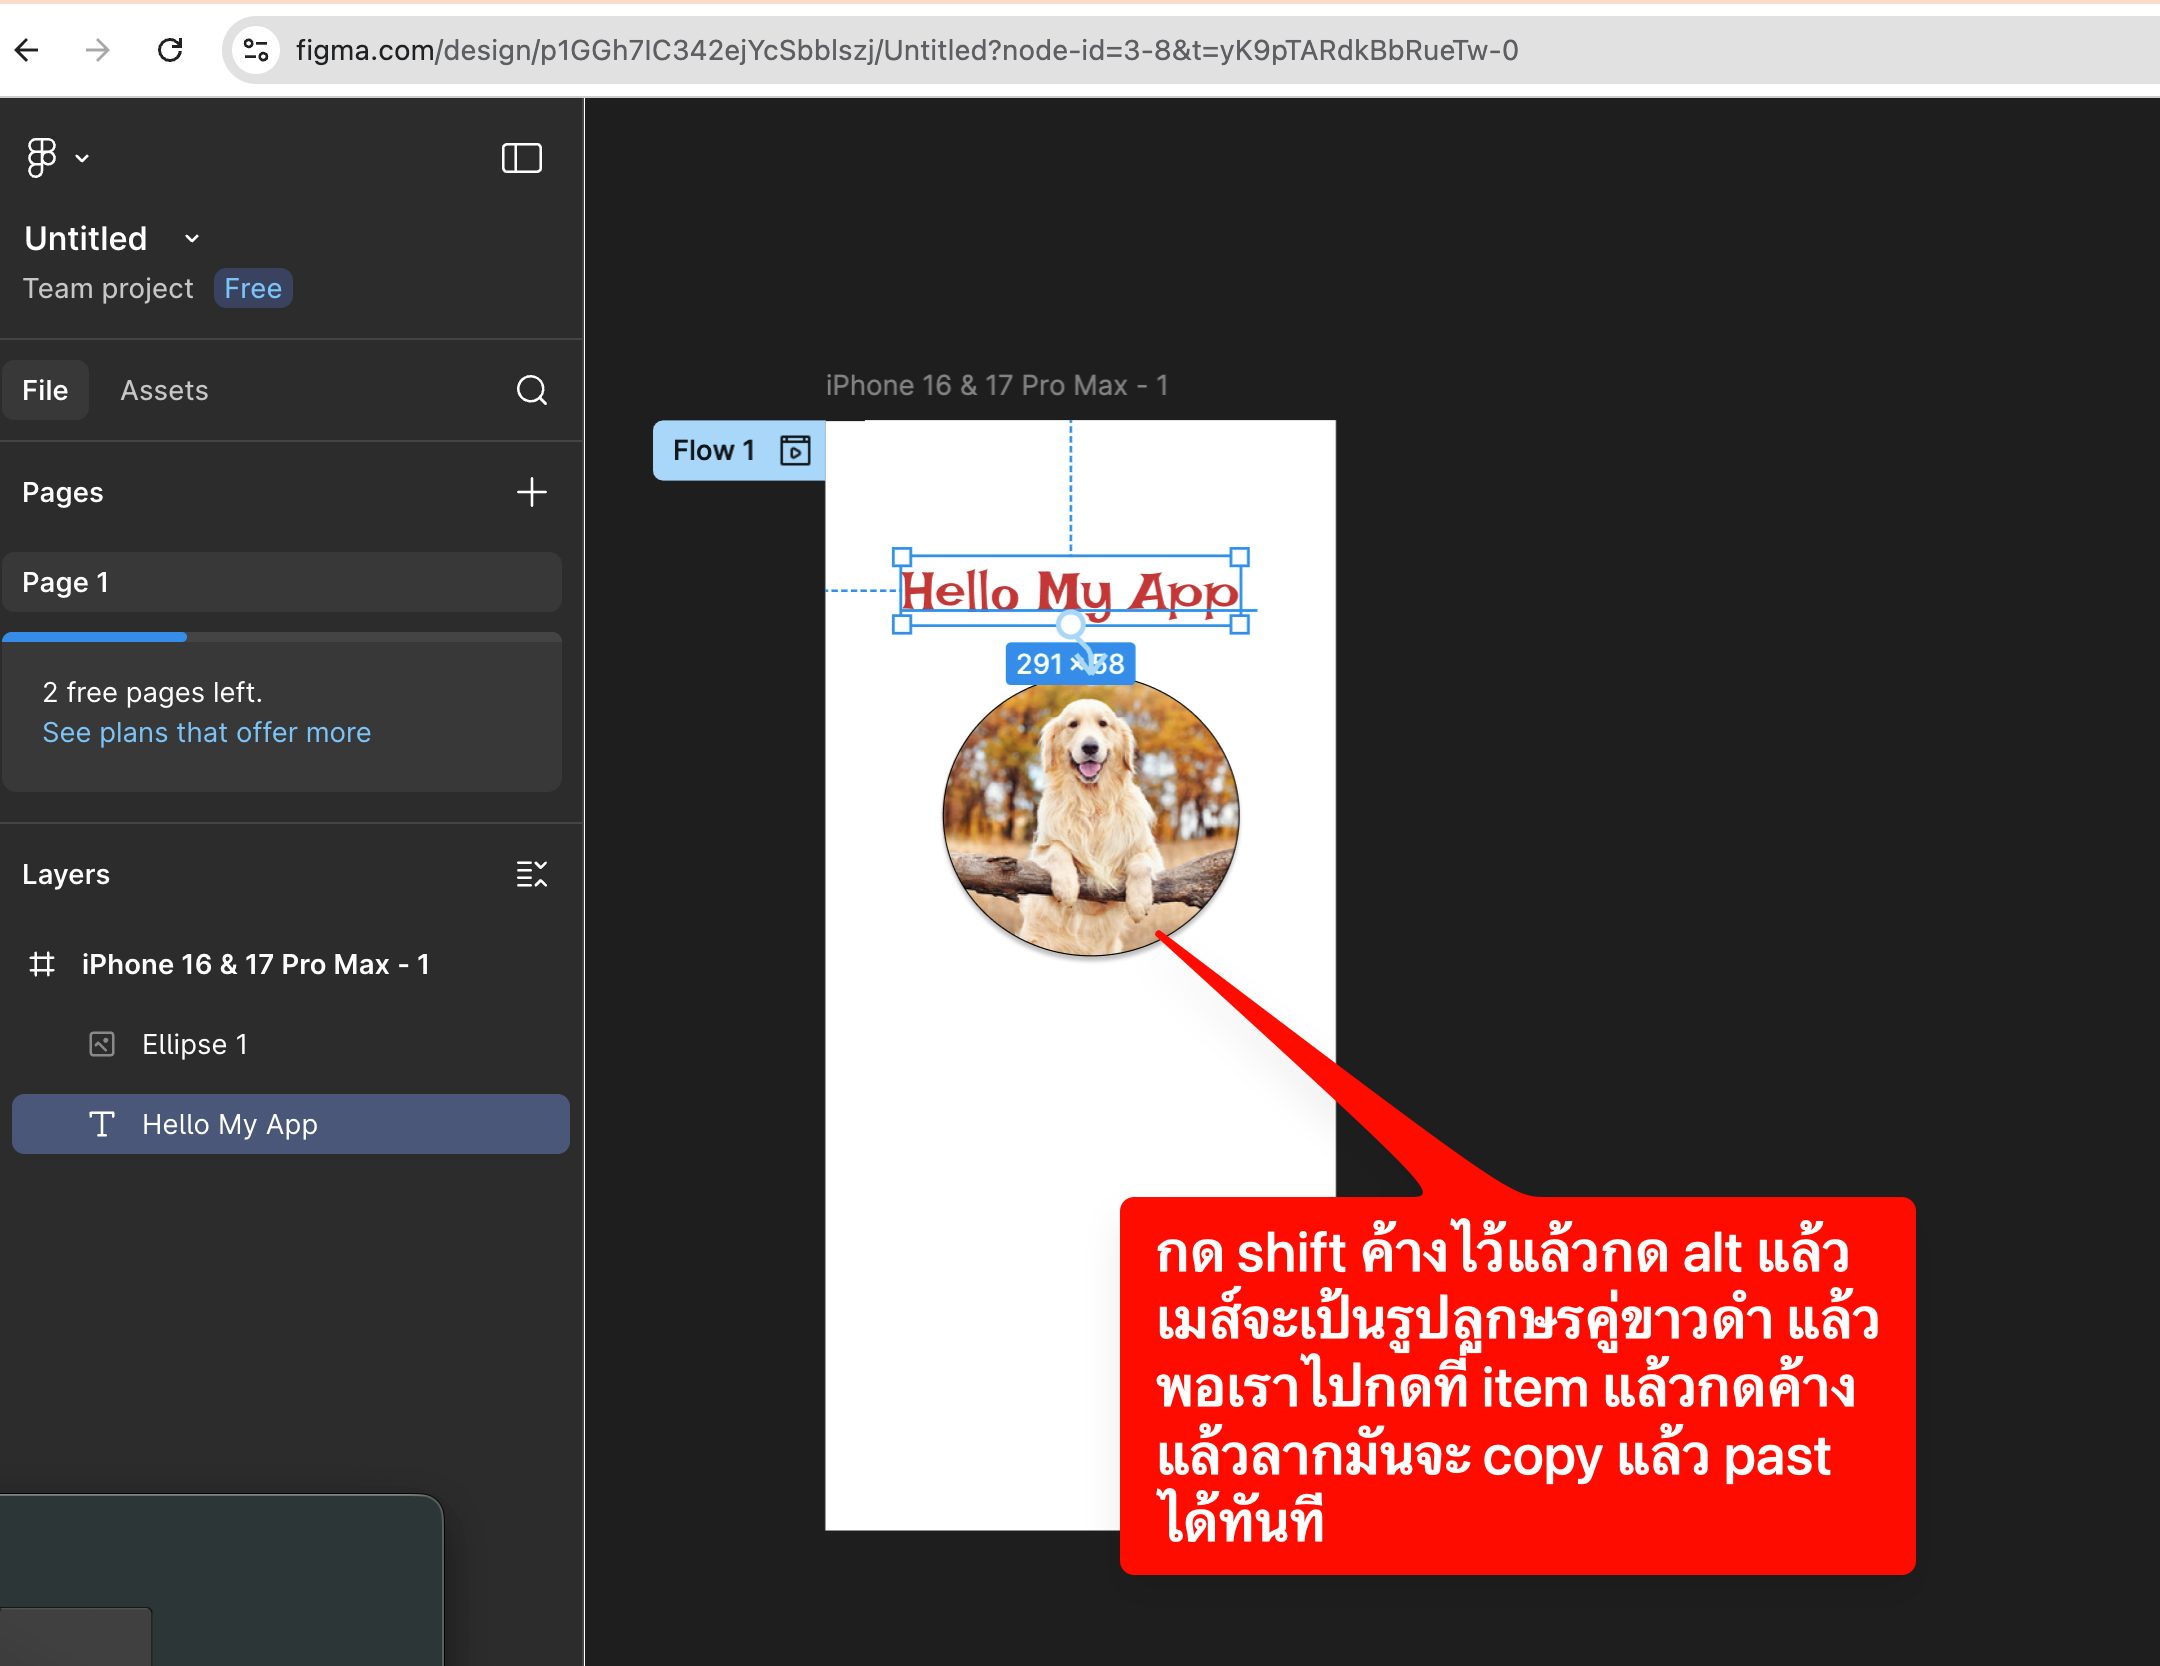Viewport: 2160px width, 1666px height.
Task: Expand the Untitled file name dropdown
Action: click(192, 239)
